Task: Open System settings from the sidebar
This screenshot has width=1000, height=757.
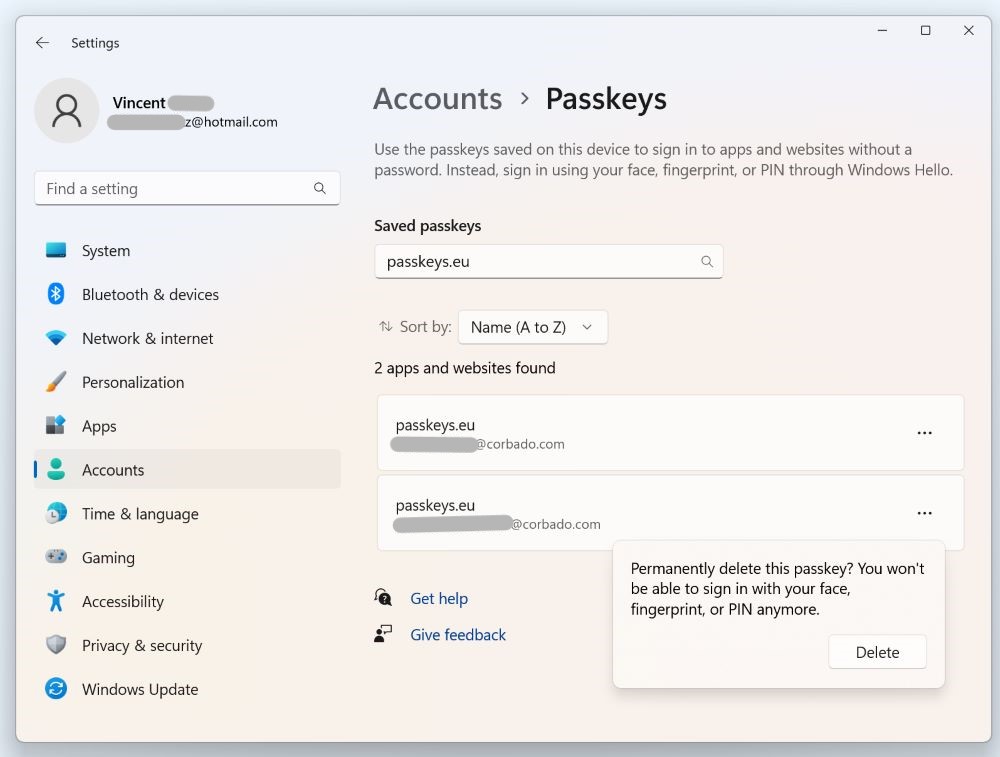Action: pyautogui.click(x=57, y=250)
